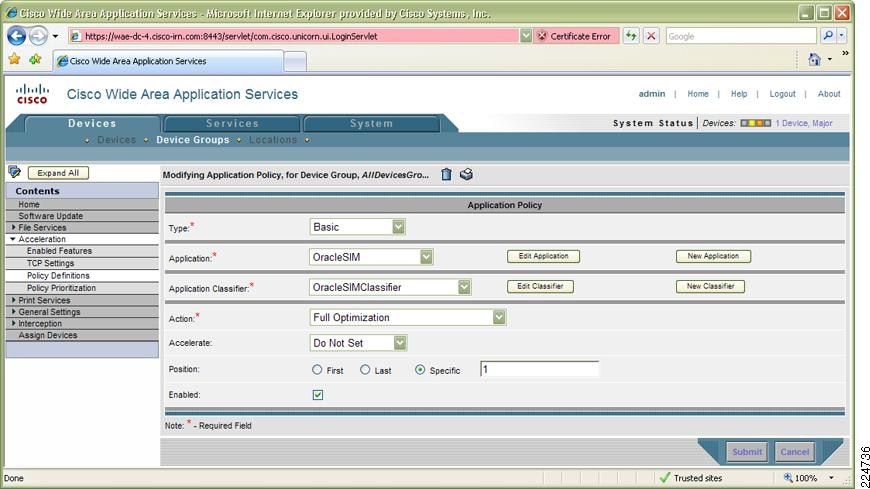Click the contents pane icon beside Expand All

click(14, 172)
